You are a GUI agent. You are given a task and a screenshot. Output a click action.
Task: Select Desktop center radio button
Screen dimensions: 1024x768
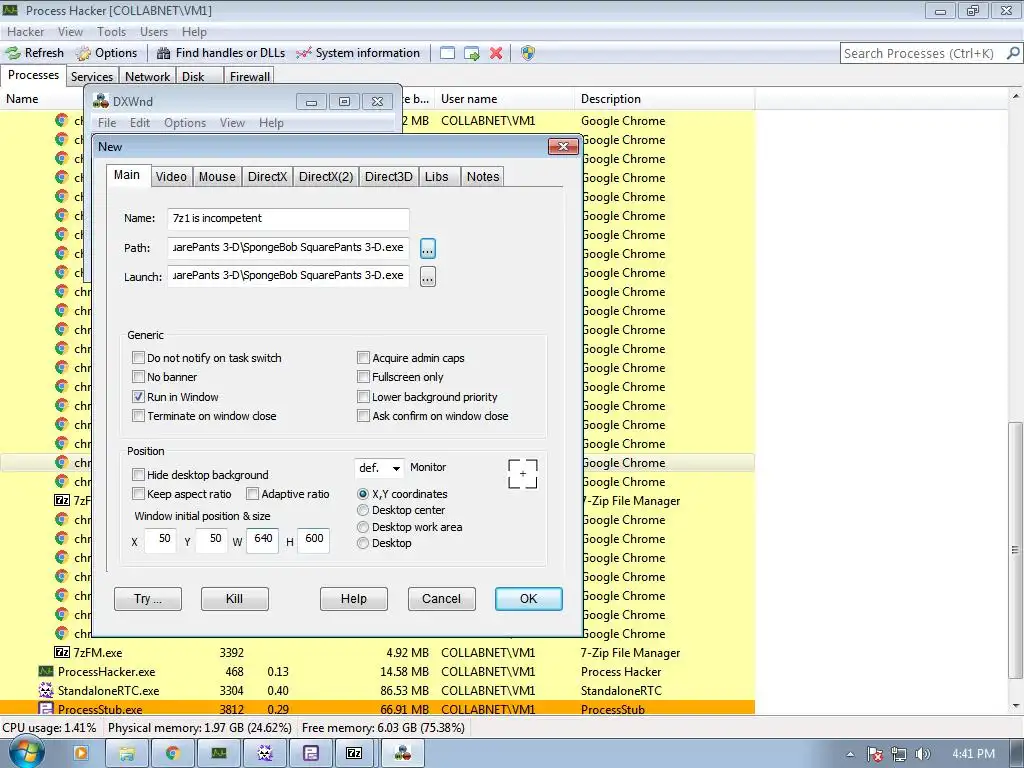363,510
